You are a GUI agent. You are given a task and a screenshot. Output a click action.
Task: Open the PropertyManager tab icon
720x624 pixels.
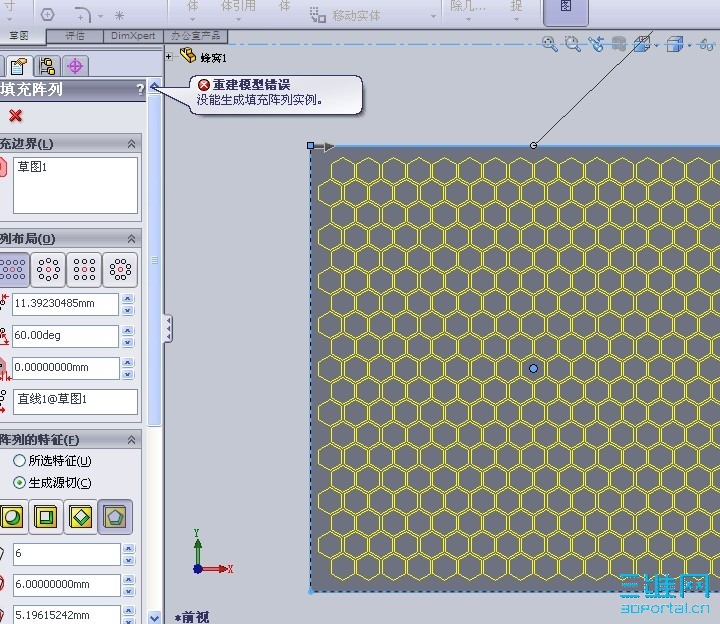pyautogui.click(x=19, y=66)
